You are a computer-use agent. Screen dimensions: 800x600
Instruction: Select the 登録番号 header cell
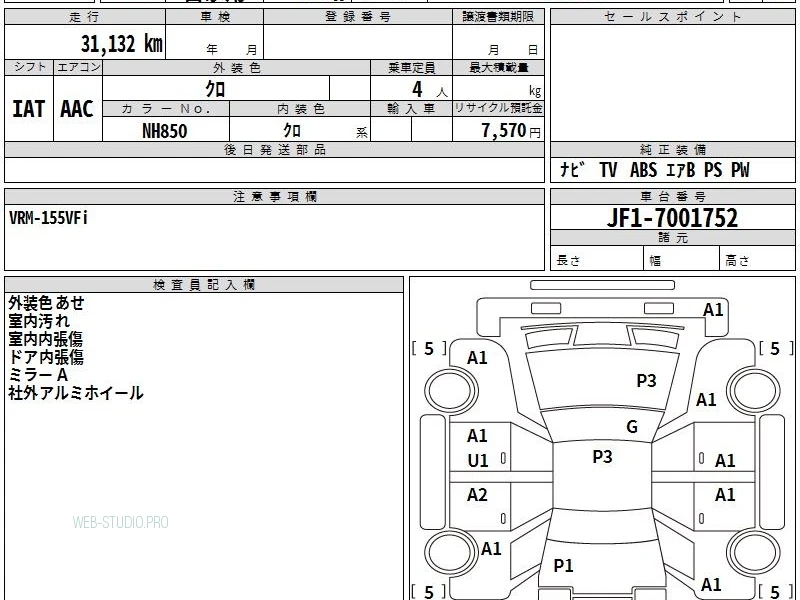(358, 17)
